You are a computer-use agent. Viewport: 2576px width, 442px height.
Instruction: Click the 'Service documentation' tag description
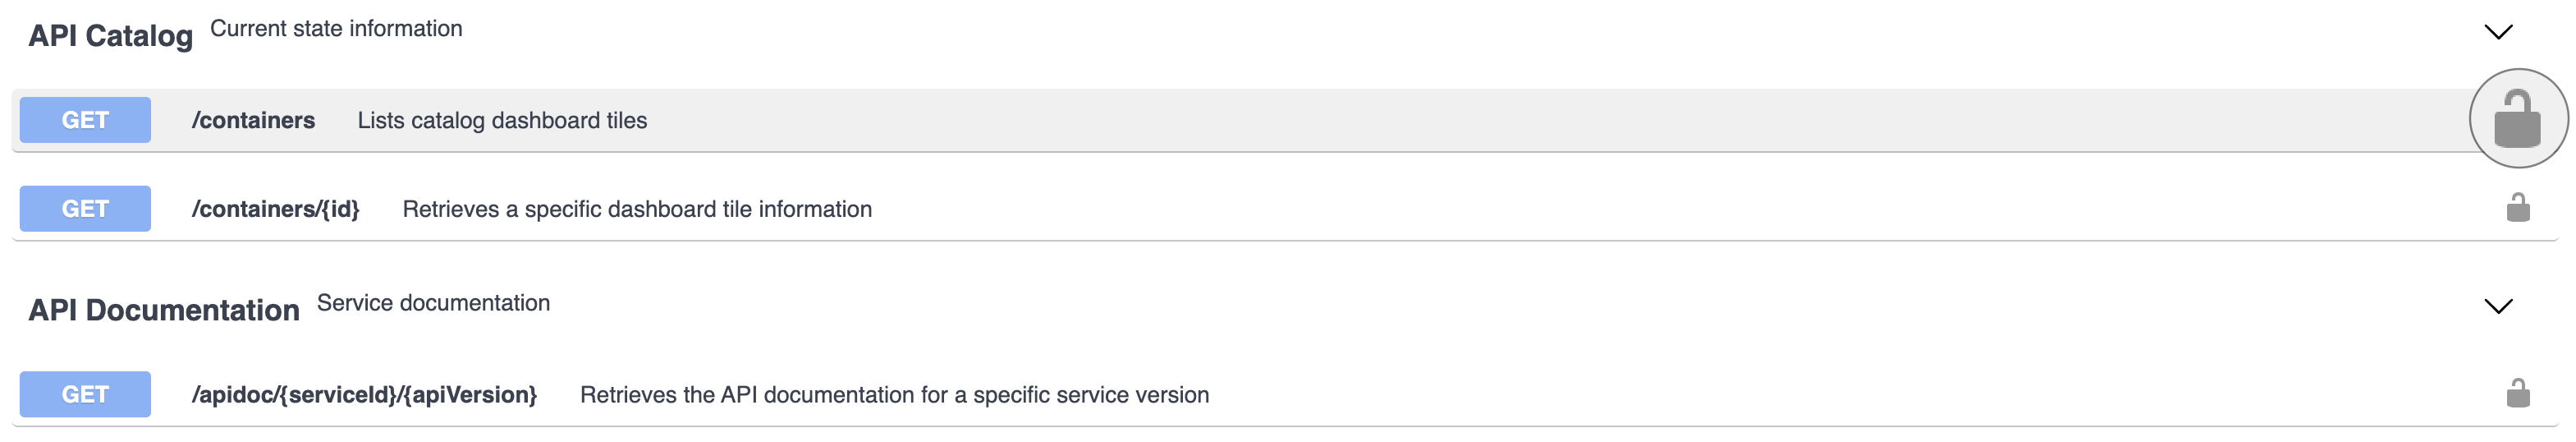coord(433,303)
